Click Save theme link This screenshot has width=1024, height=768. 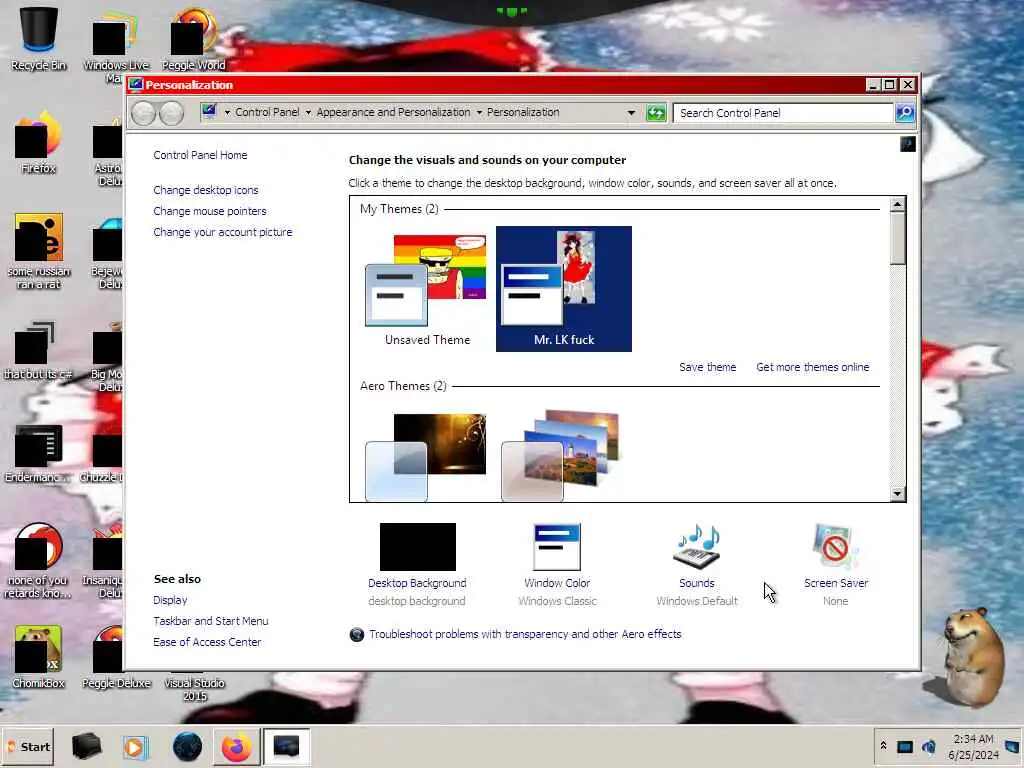[707, 367]
